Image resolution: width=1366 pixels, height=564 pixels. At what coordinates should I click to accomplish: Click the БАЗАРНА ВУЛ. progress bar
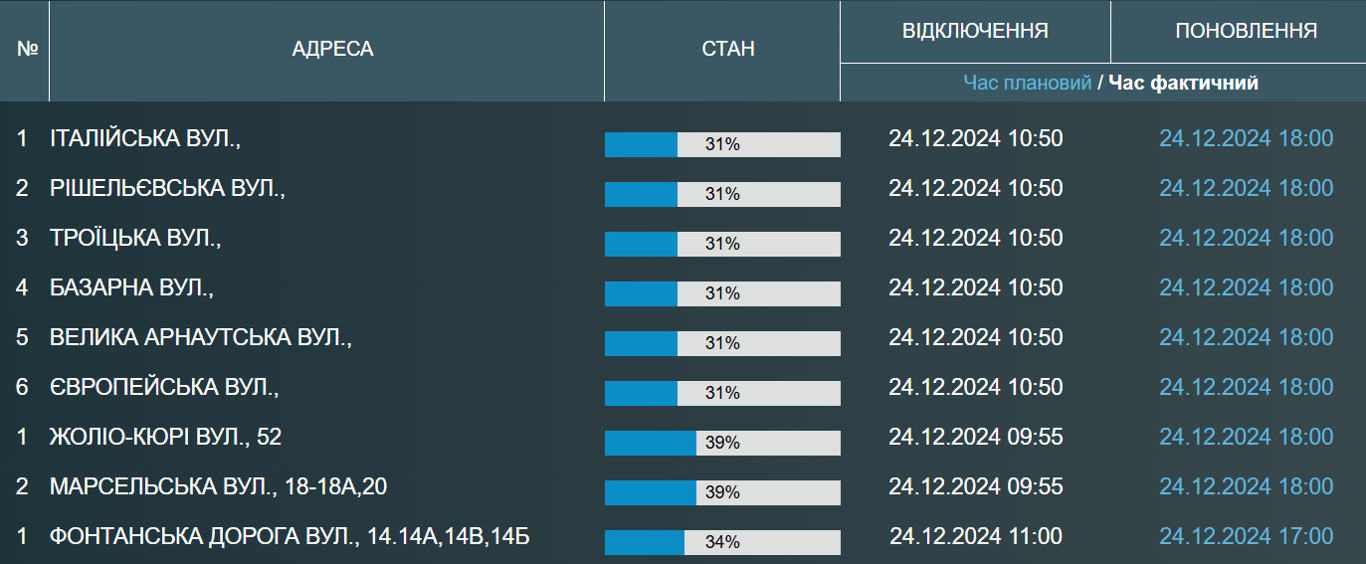point(722,294)
